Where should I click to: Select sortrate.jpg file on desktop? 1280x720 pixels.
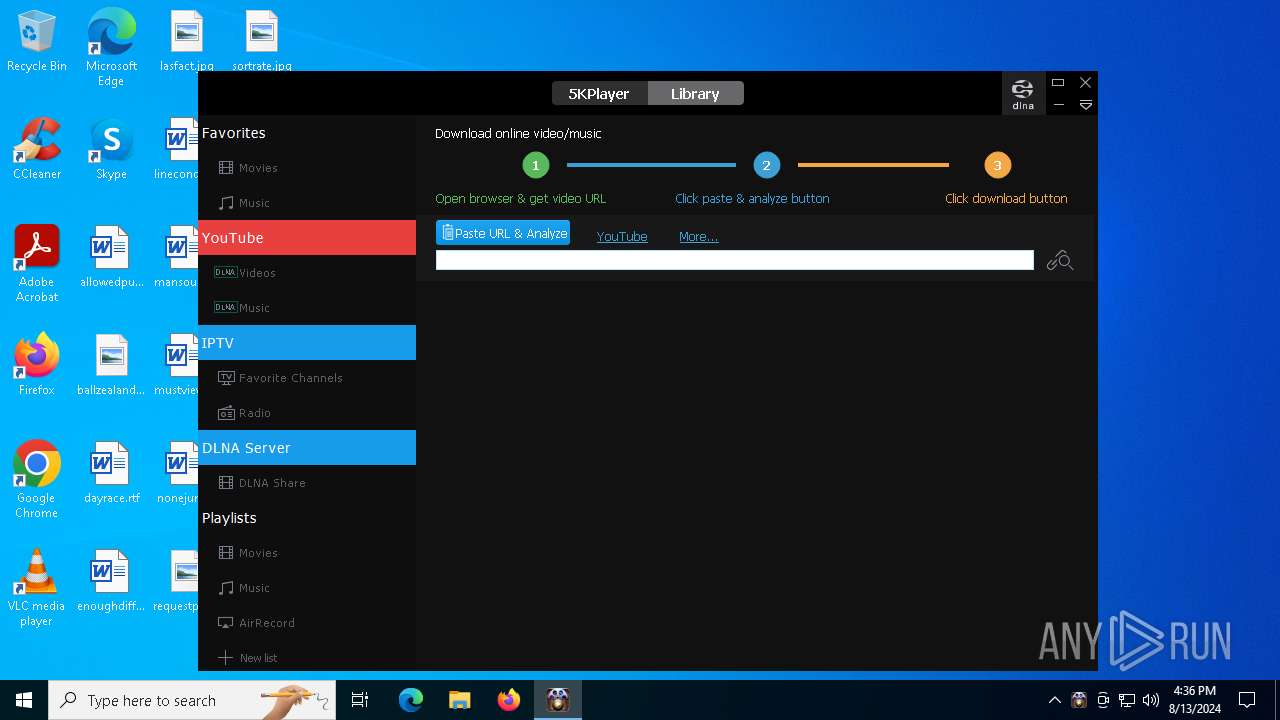tap(262, 42)
